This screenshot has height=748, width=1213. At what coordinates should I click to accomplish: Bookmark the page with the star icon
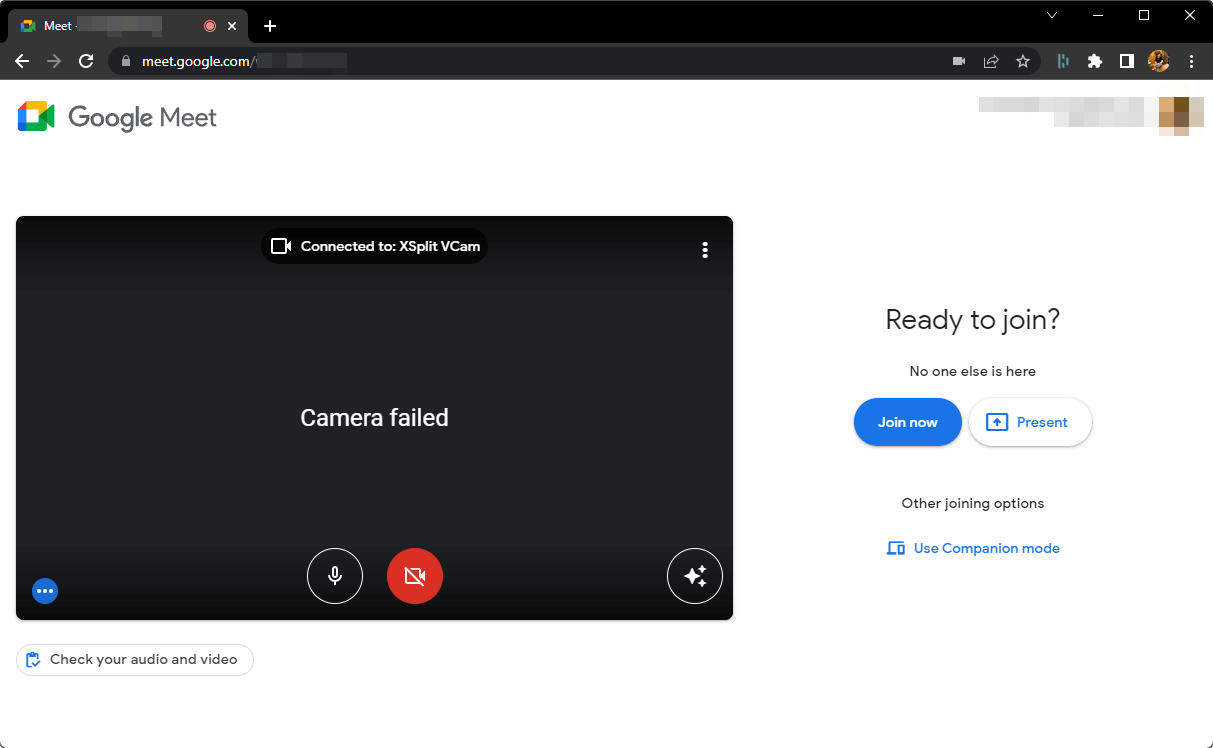click(x=1023, y=61)
